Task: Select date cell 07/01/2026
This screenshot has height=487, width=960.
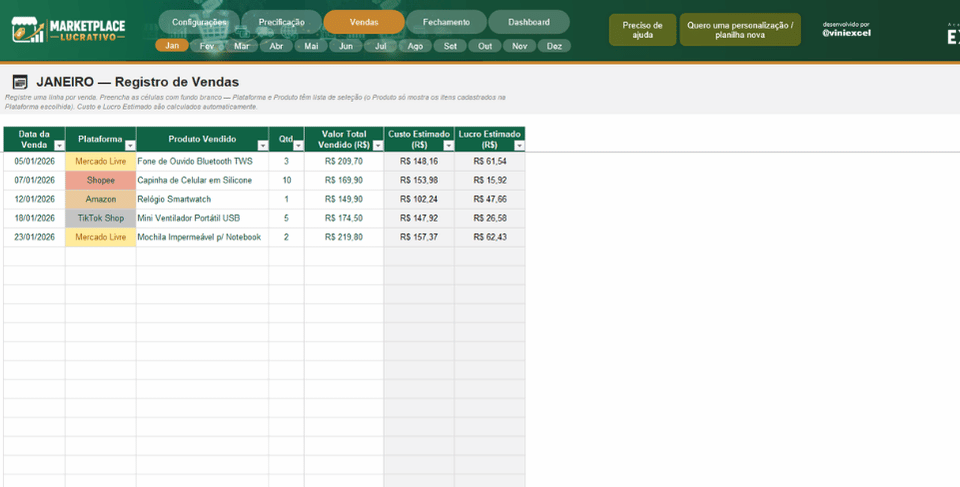Action: coord(34,181)
